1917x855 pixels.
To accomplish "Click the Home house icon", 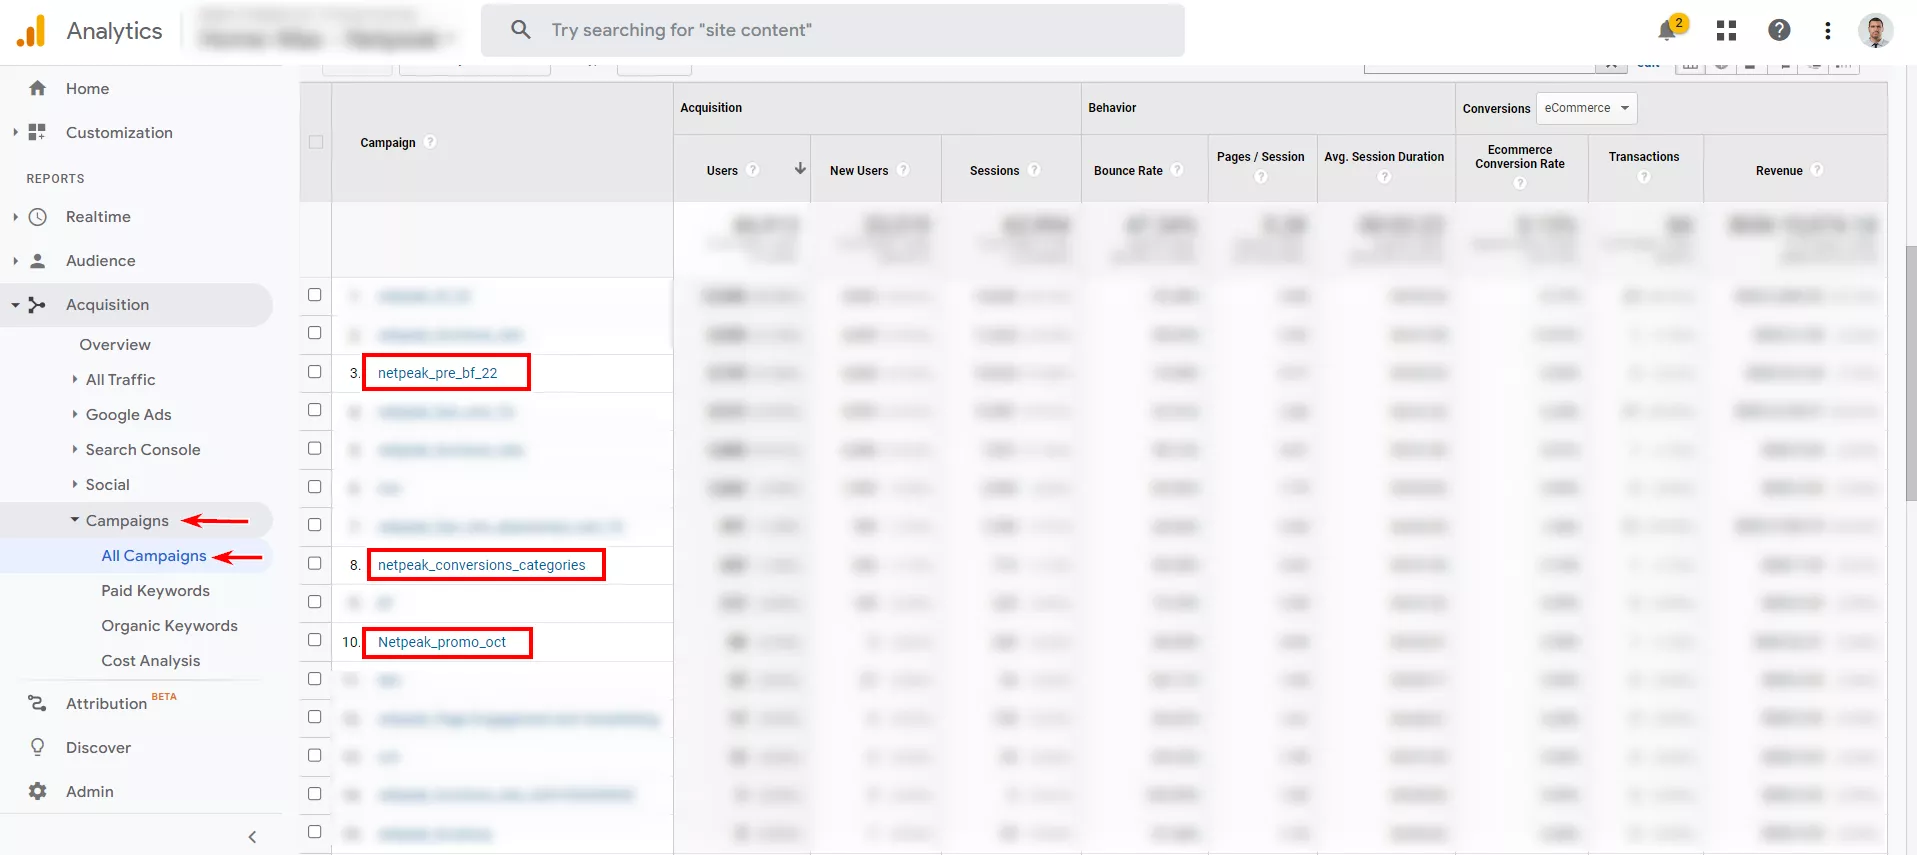I will tap(38, 88).
